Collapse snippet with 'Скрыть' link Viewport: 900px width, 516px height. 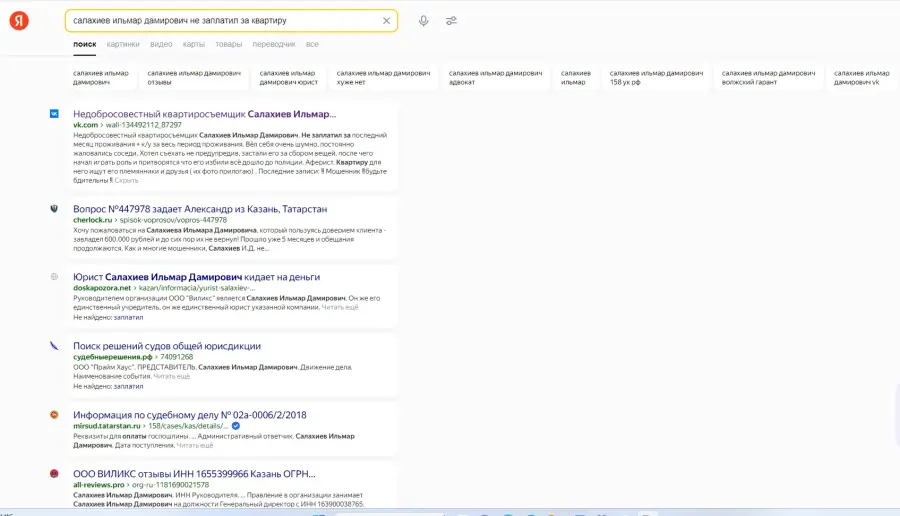point(126,180)
